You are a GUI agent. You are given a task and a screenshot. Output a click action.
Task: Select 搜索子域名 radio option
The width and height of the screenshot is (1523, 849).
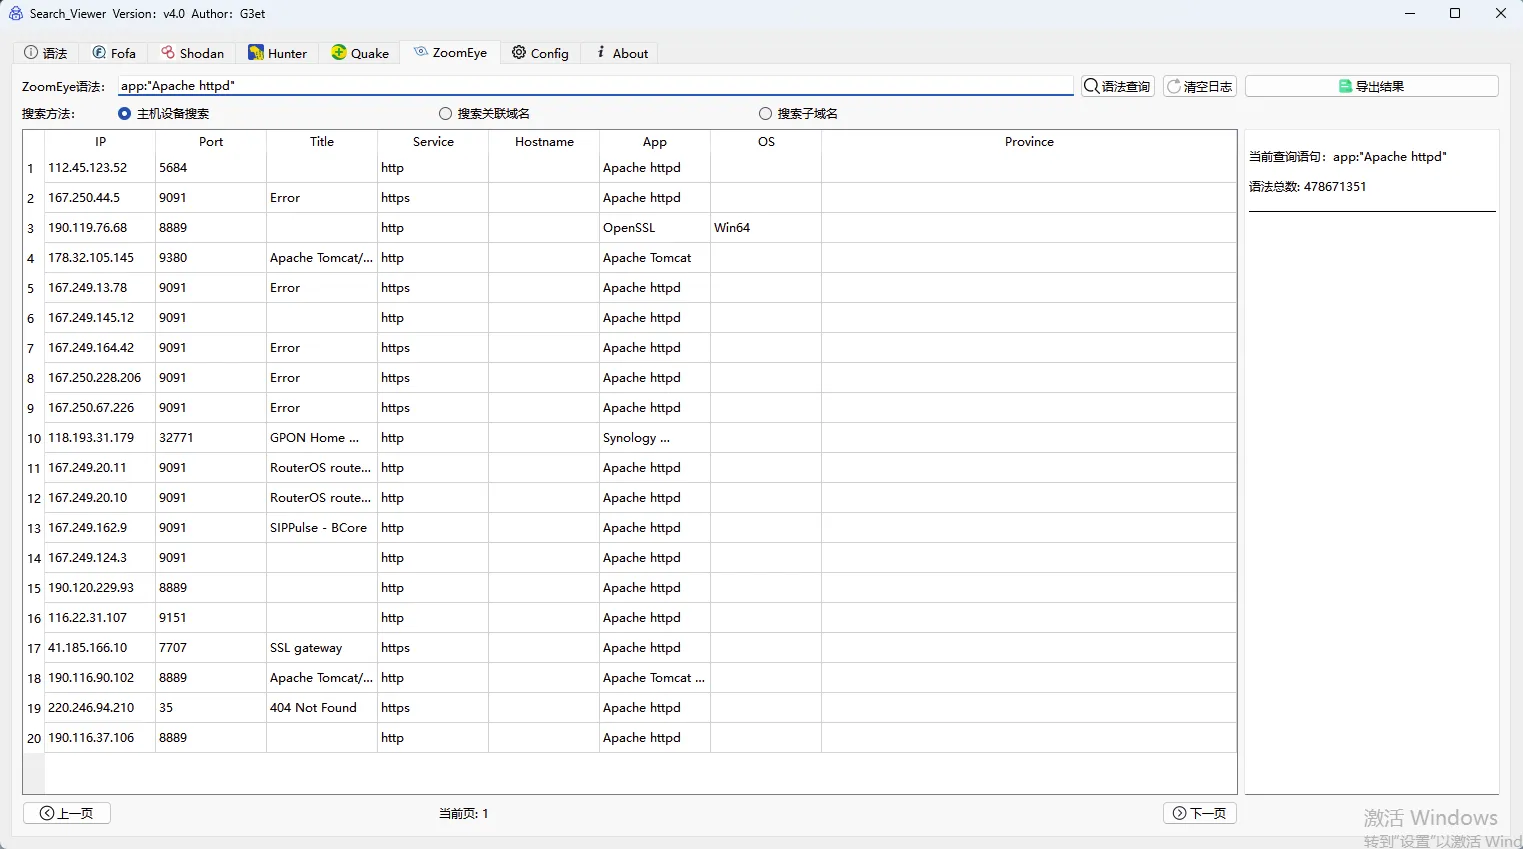(799, 114)
